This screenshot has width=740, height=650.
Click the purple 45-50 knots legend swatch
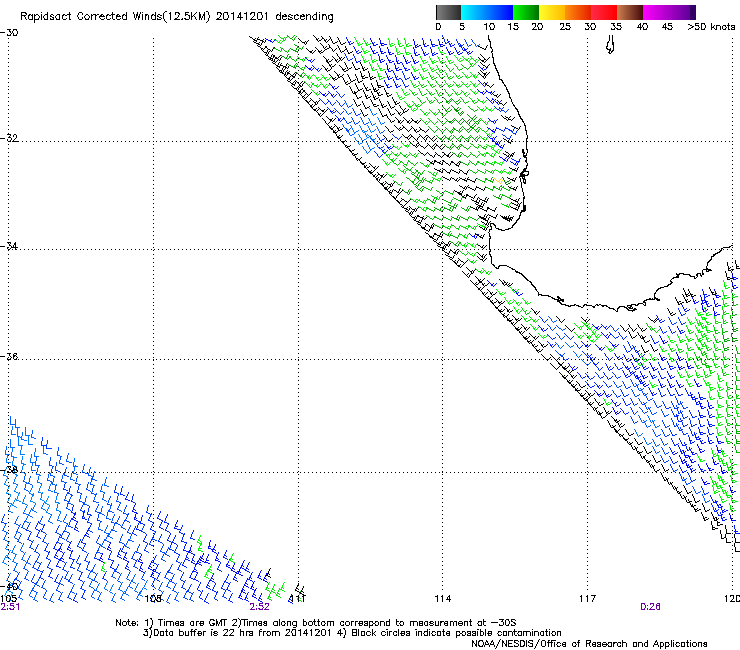point(682,12)
